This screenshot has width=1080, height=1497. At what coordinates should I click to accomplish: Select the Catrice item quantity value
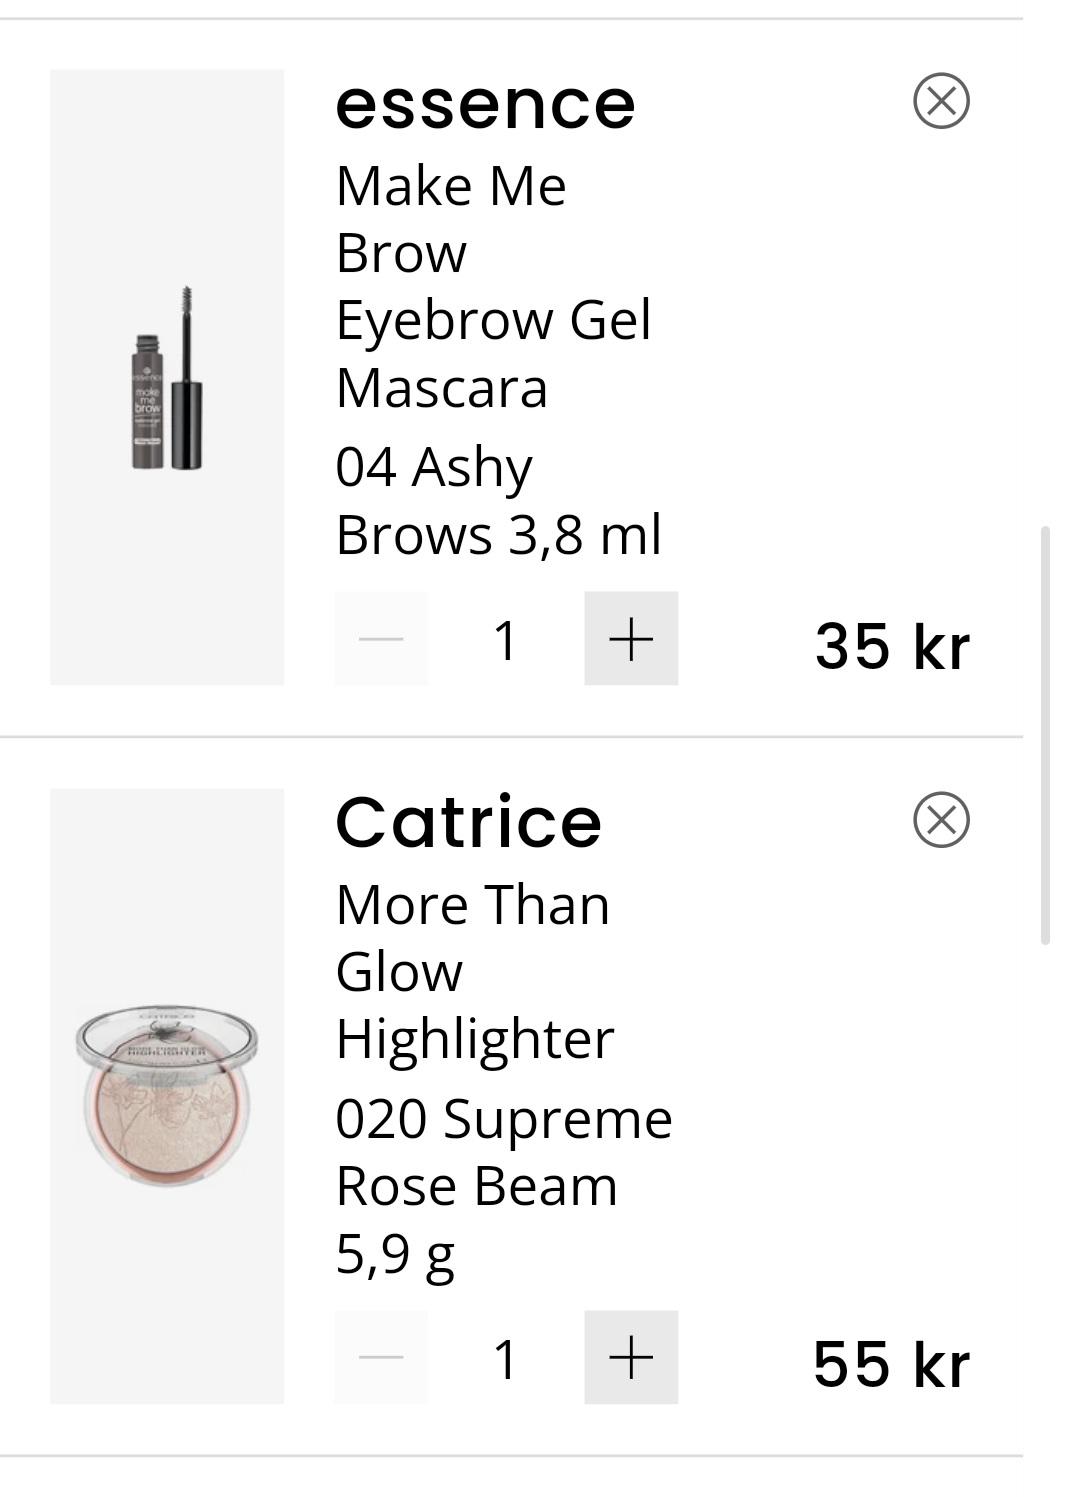click(506, 1359)
